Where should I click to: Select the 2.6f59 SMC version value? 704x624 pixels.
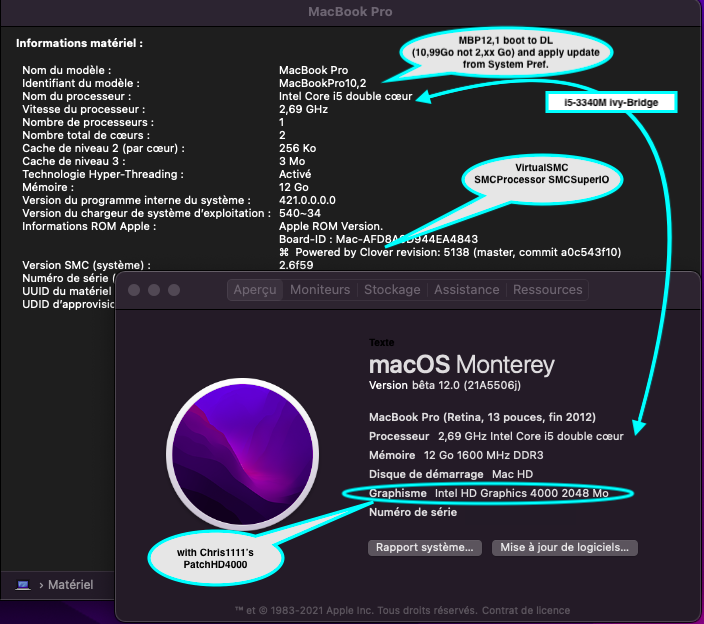[296, 265]
